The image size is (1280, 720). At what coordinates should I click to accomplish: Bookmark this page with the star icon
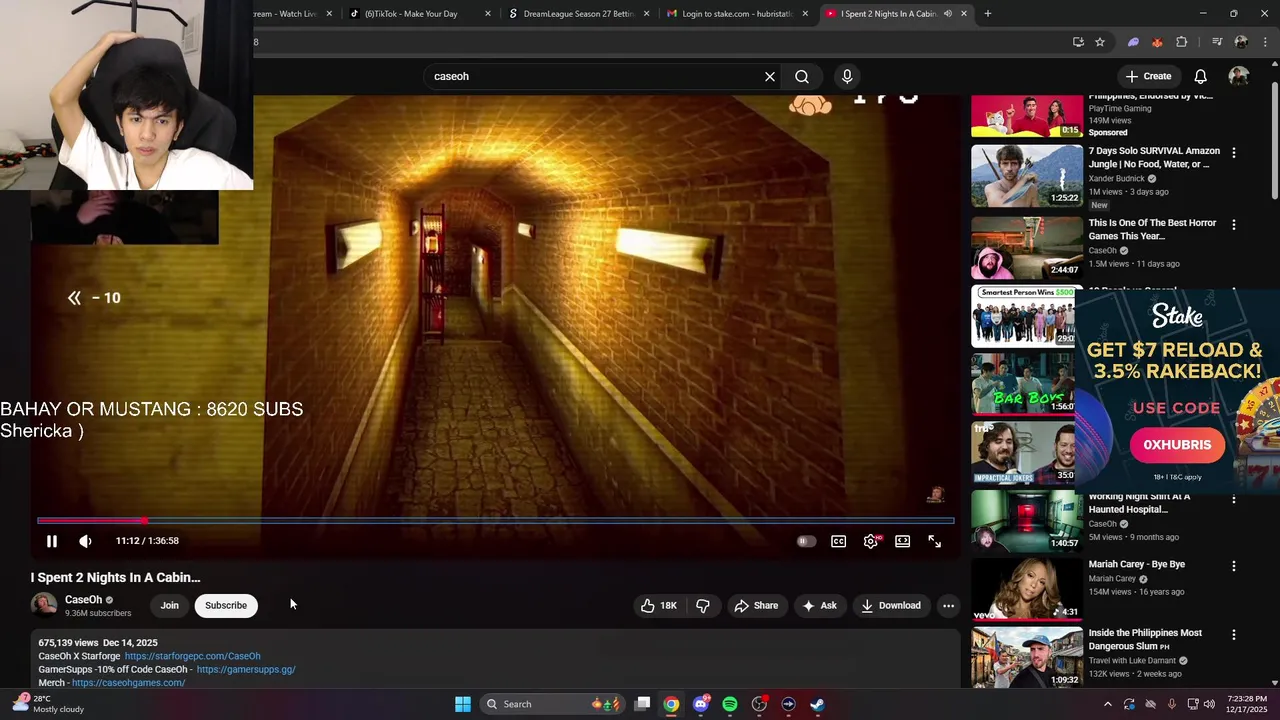[x=1100, y=42]
